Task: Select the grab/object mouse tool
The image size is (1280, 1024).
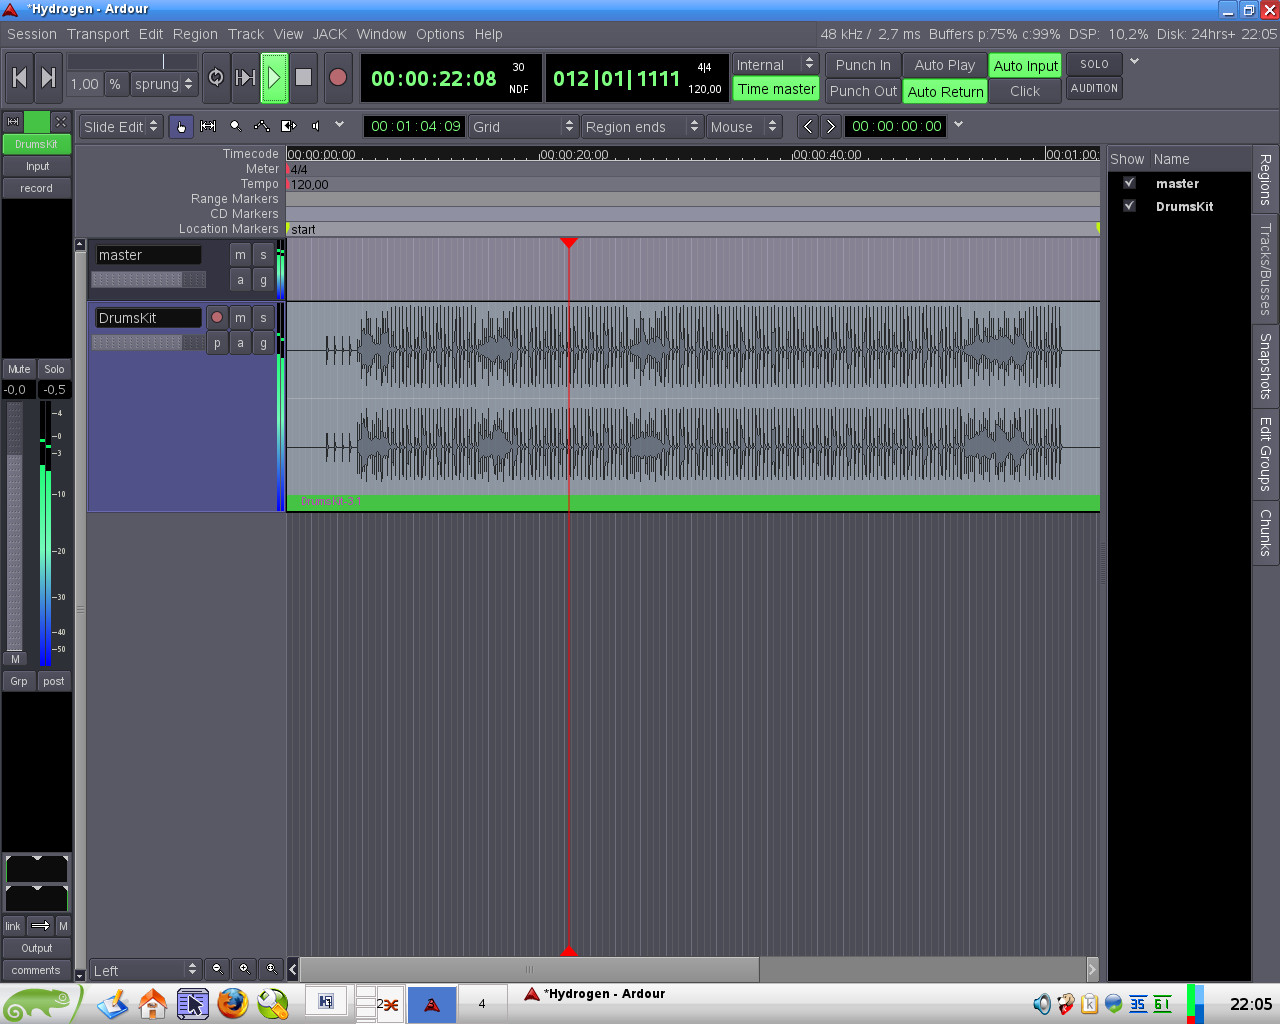Action: pos(181,126)
